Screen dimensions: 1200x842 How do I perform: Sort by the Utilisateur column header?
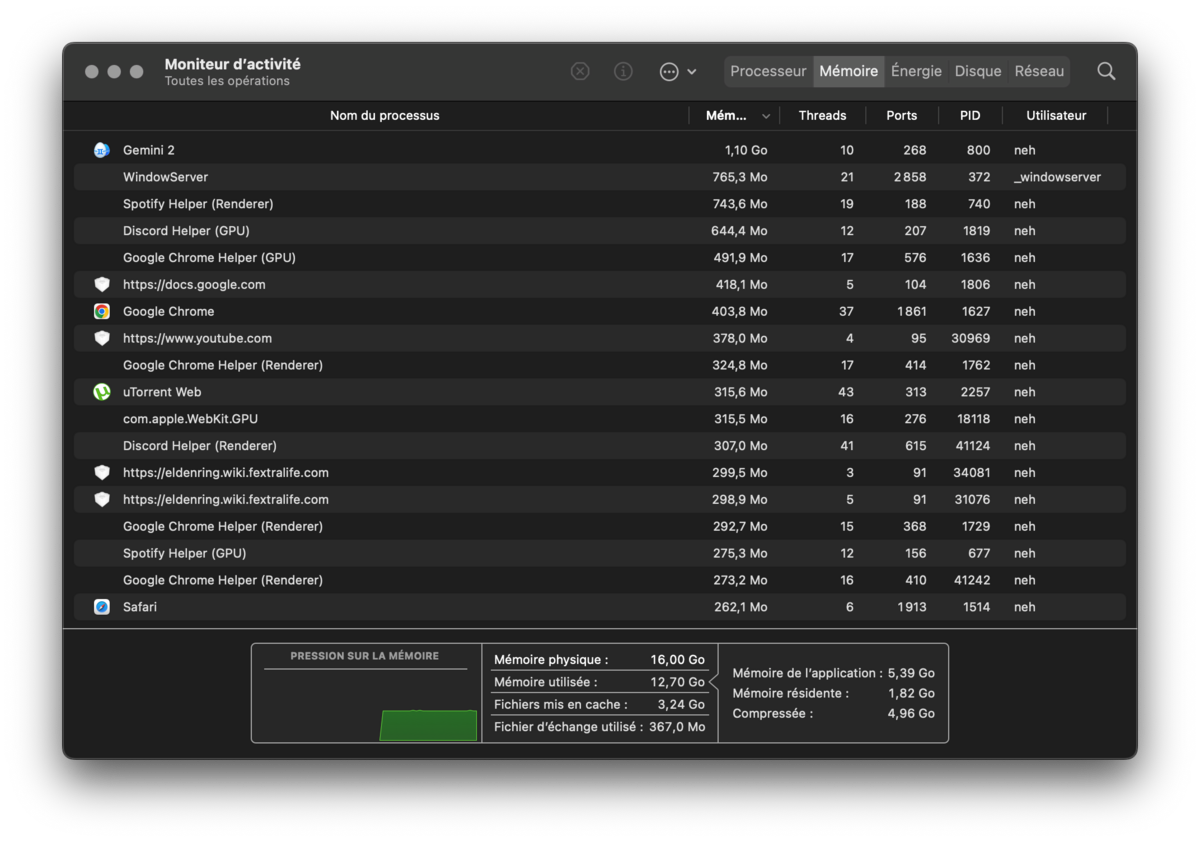click(1056, 116)
